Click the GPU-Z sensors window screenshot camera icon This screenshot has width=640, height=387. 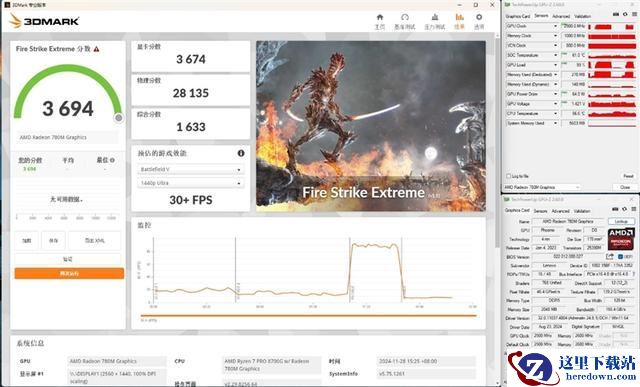tap(616, 14)
